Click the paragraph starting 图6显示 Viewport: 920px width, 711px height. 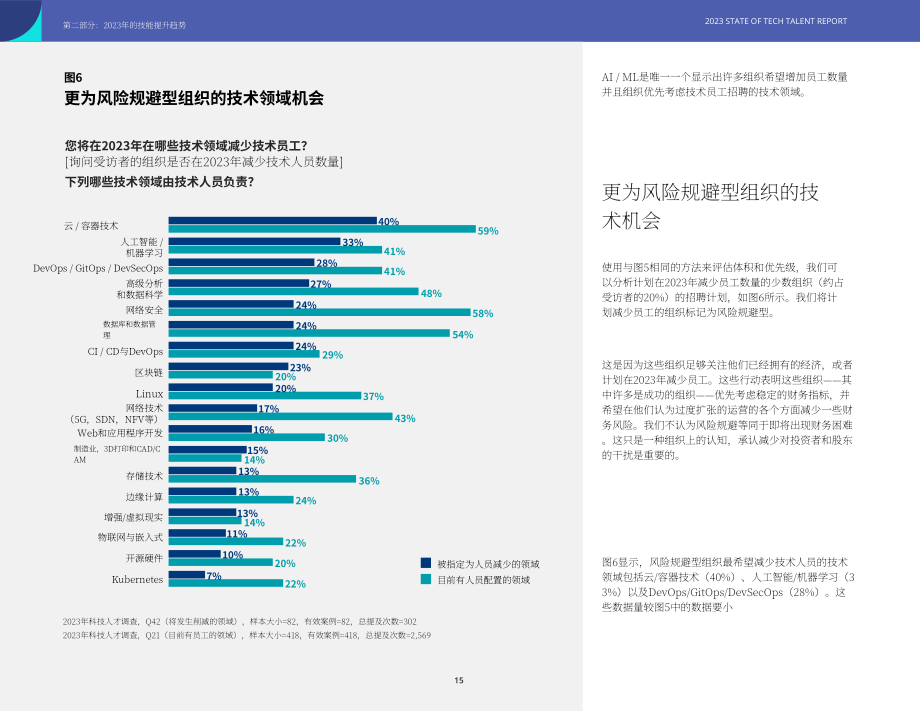[728, 585]
